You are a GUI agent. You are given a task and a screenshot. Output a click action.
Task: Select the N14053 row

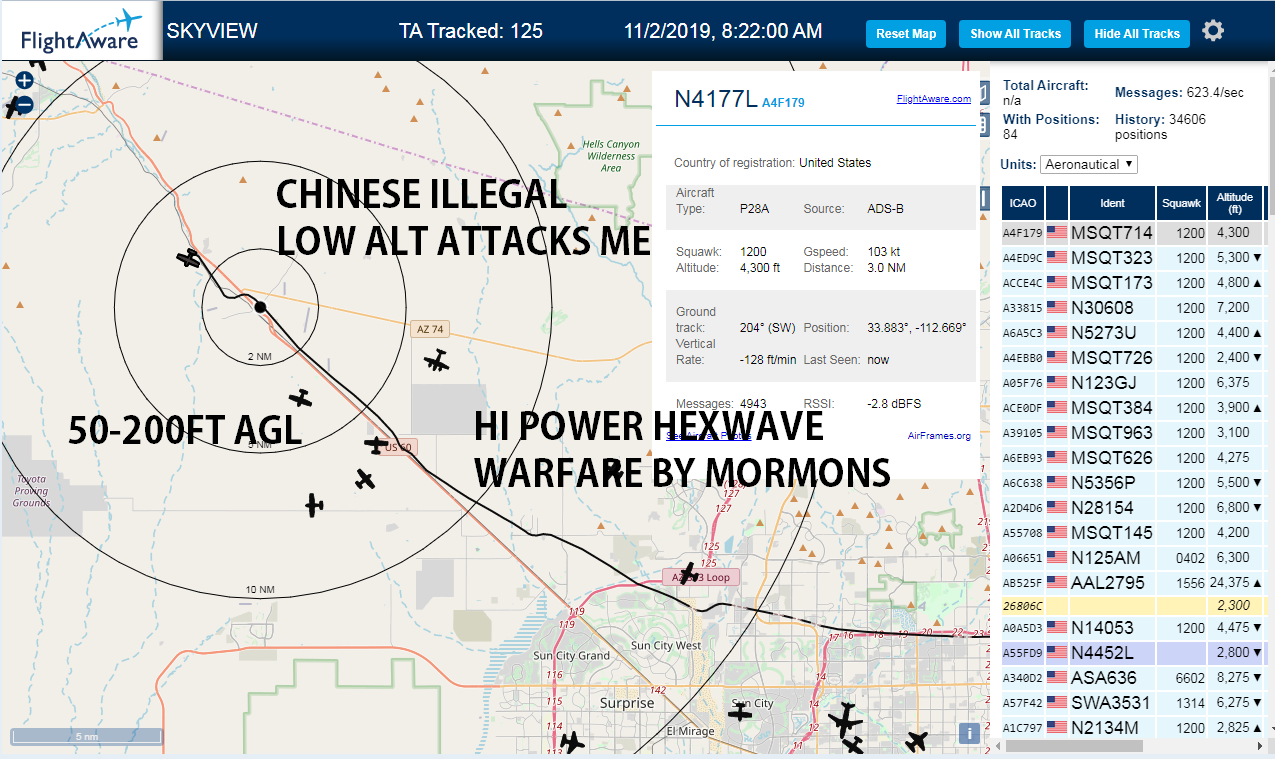(1133, 628)
